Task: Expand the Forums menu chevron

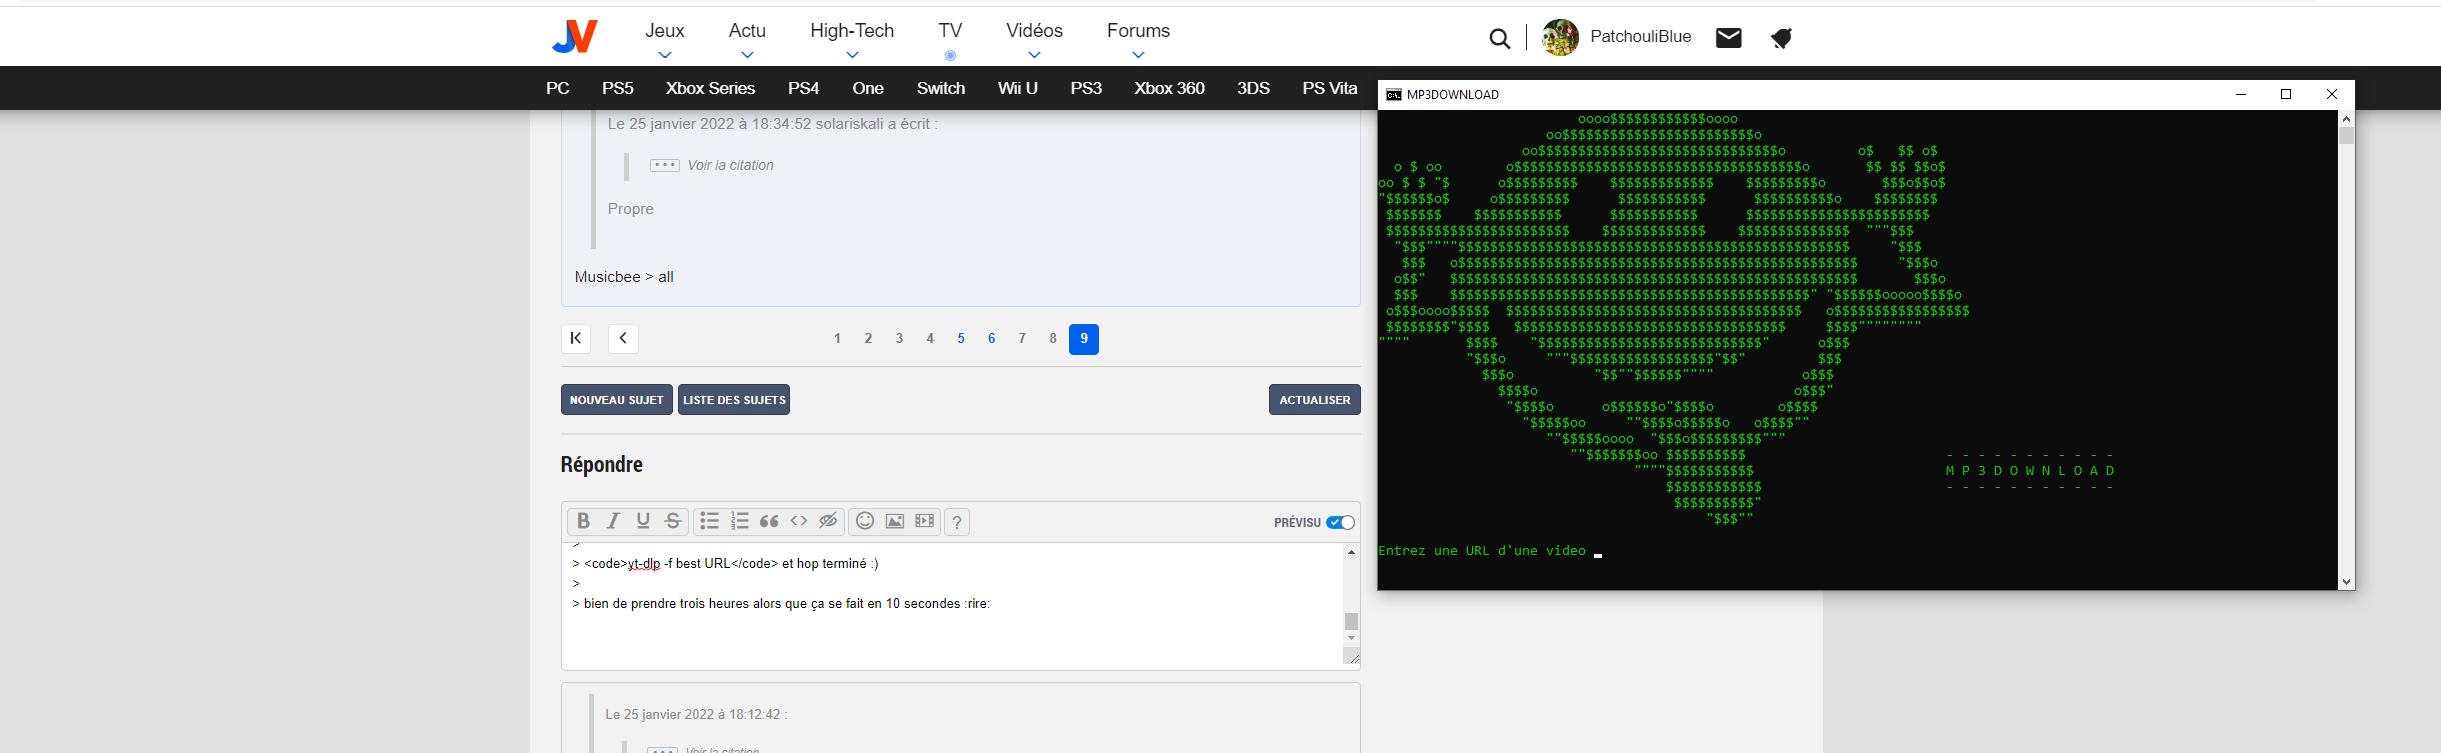Action: pos(1138,55)
